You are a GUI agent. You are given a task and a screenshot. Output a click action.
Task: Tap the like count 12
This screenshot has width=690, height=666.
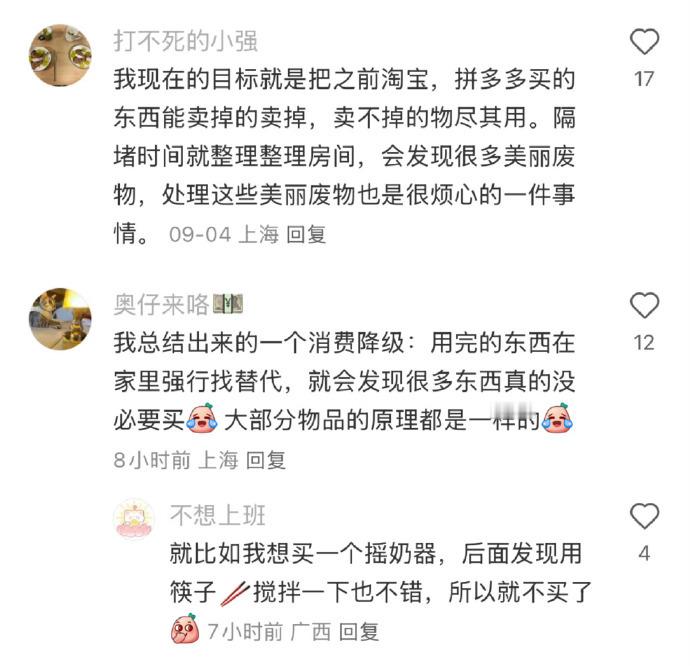[x=644, y=342]
